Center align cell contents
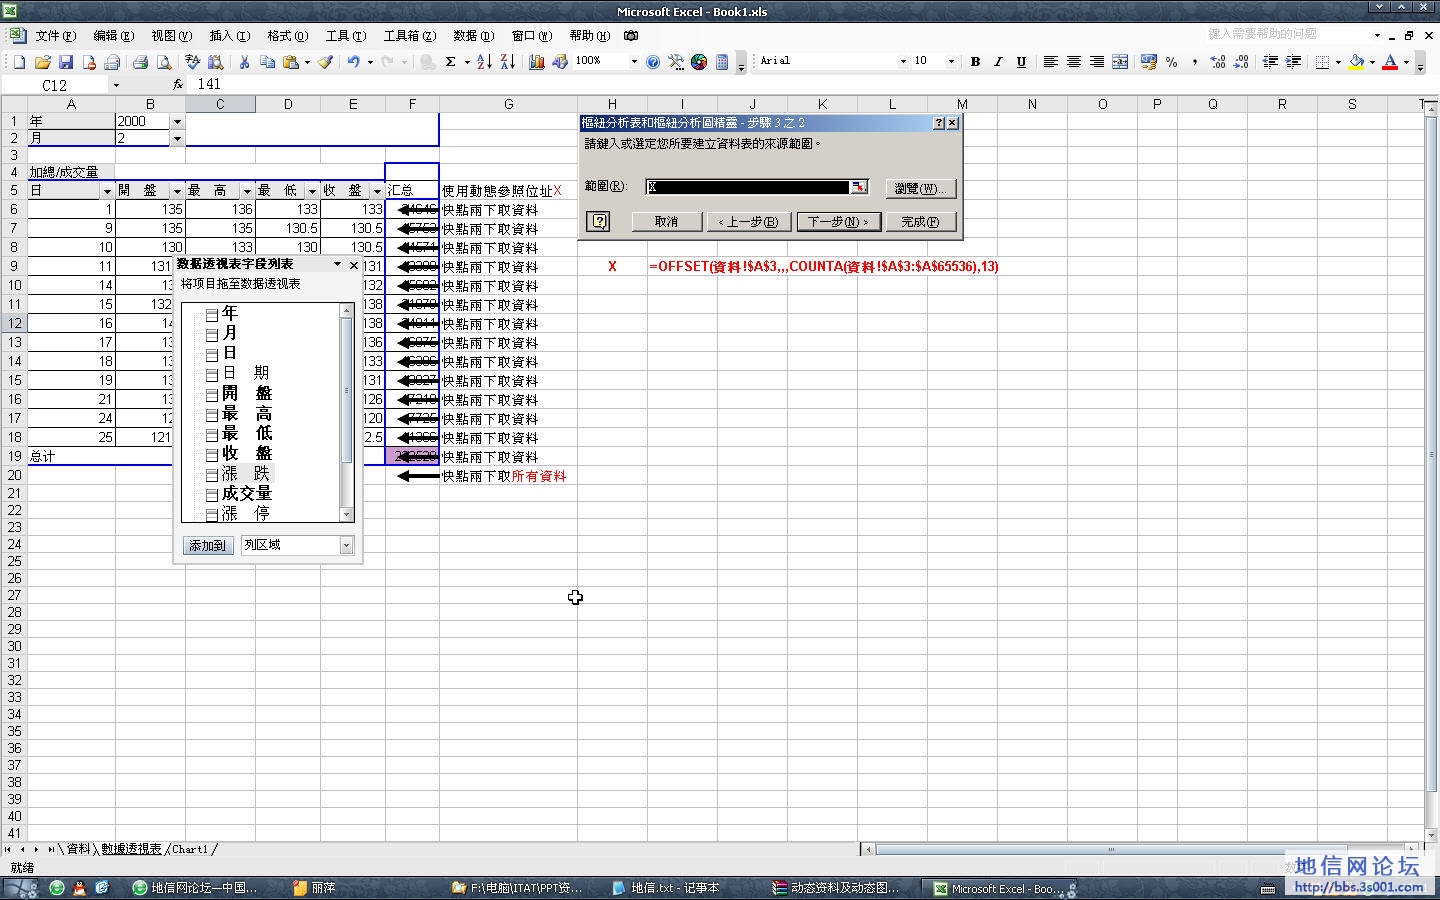The height and width of the screenshot is (900, 1440). pos(1074,62)
